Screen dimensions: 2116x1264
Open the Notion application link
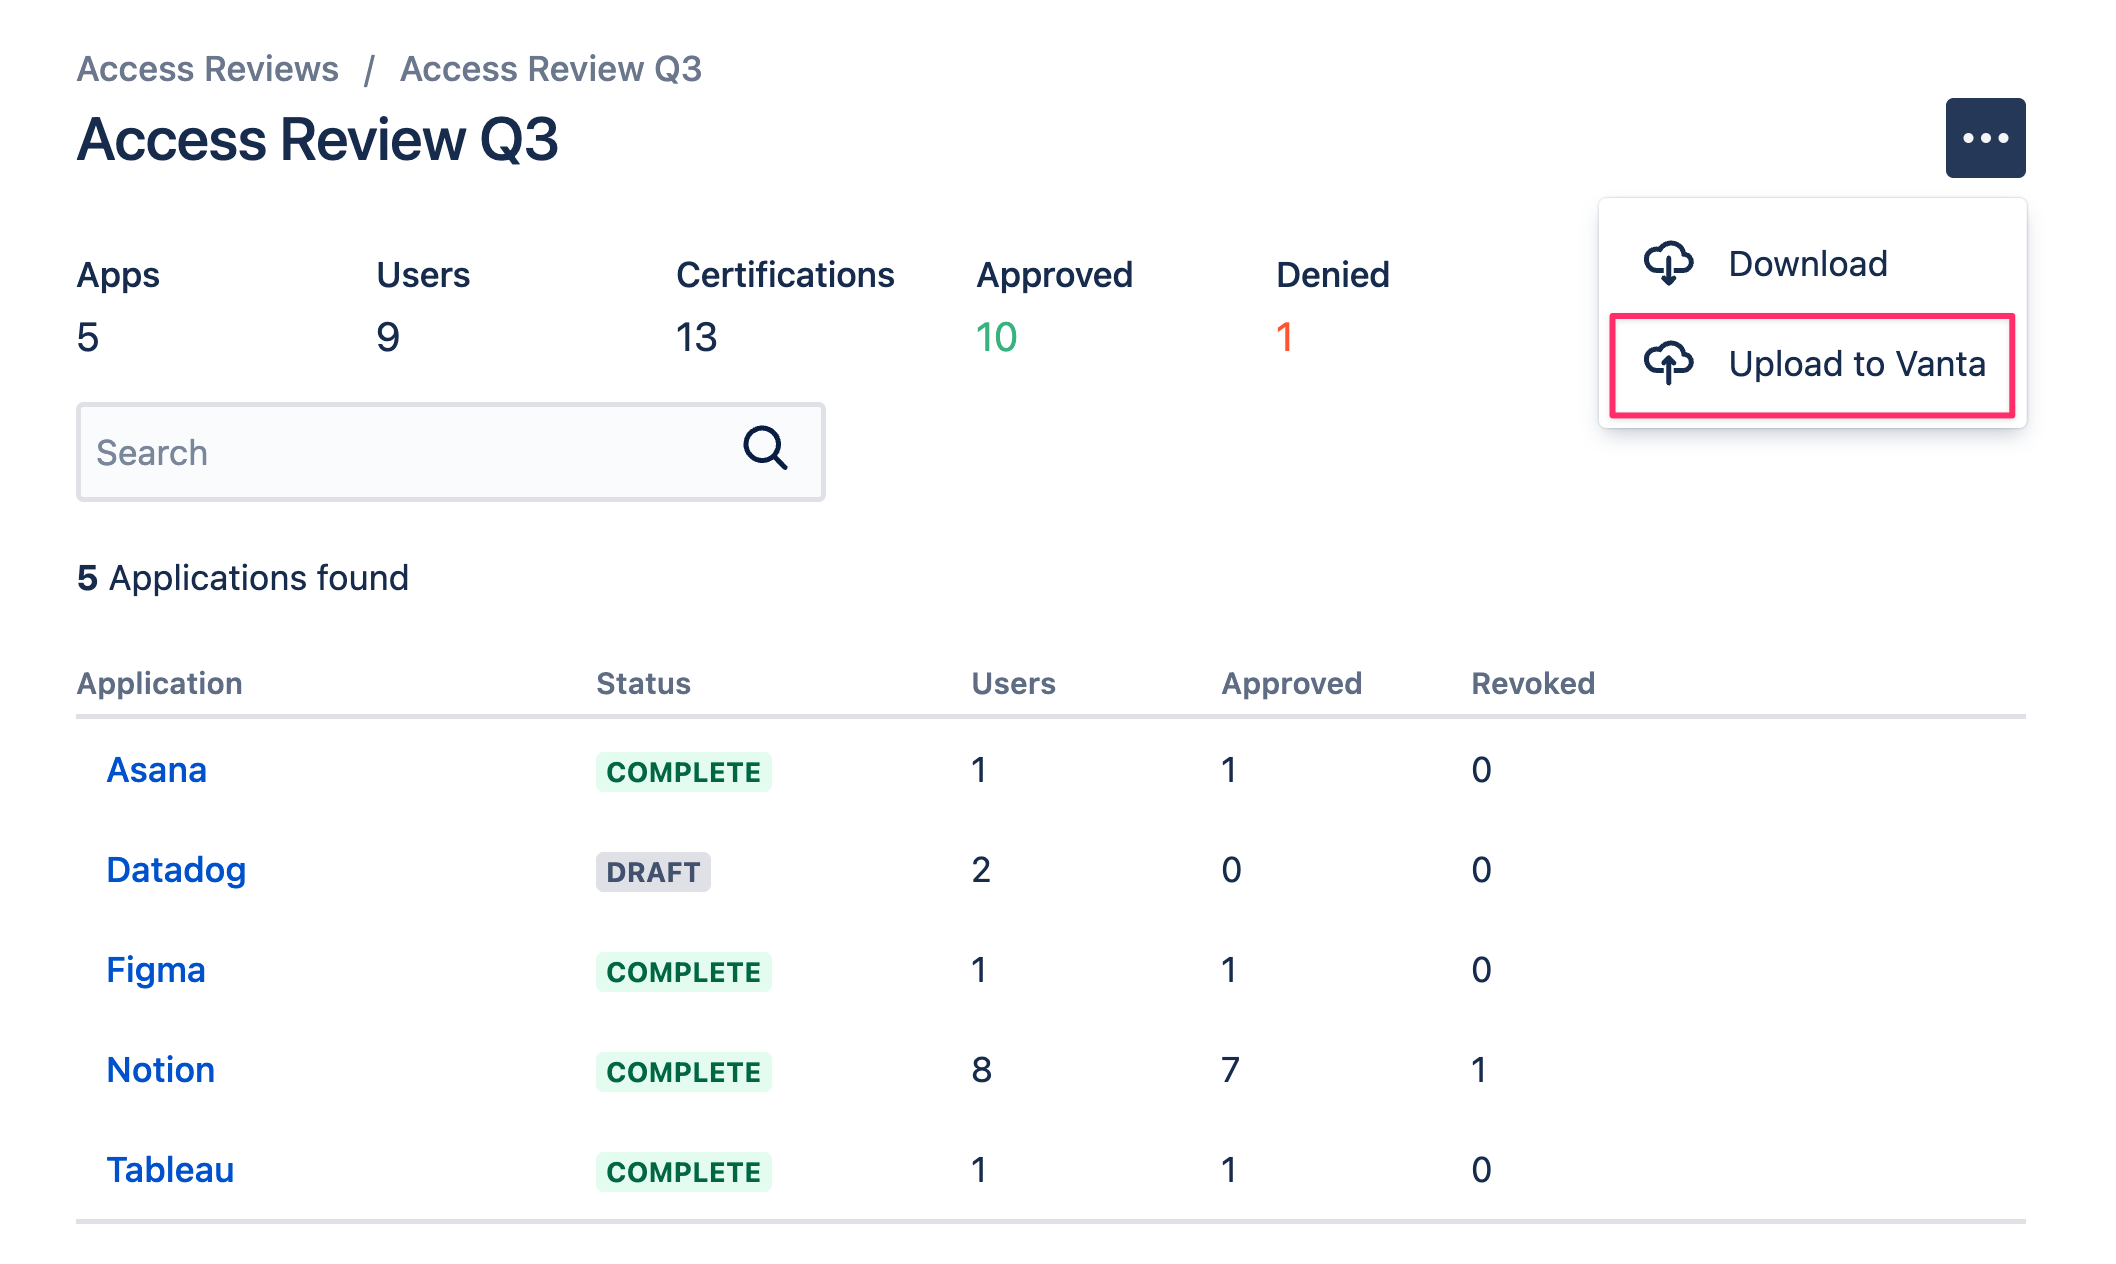161,1070
